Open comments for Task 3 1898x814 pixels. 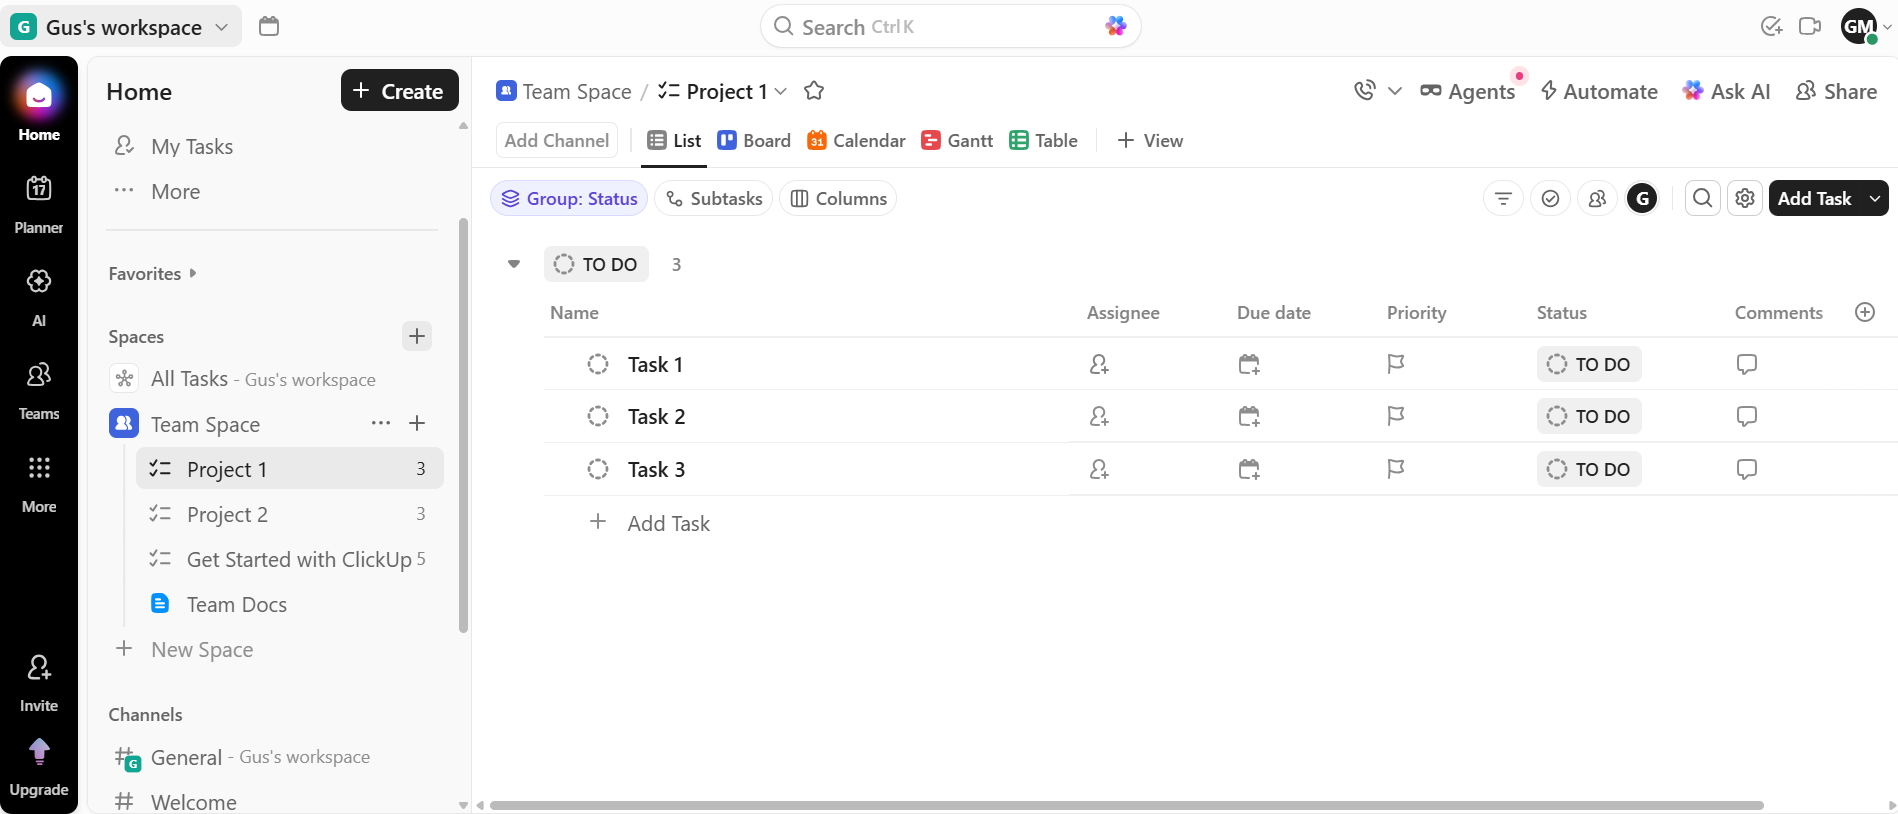[x=1747, y=469]
